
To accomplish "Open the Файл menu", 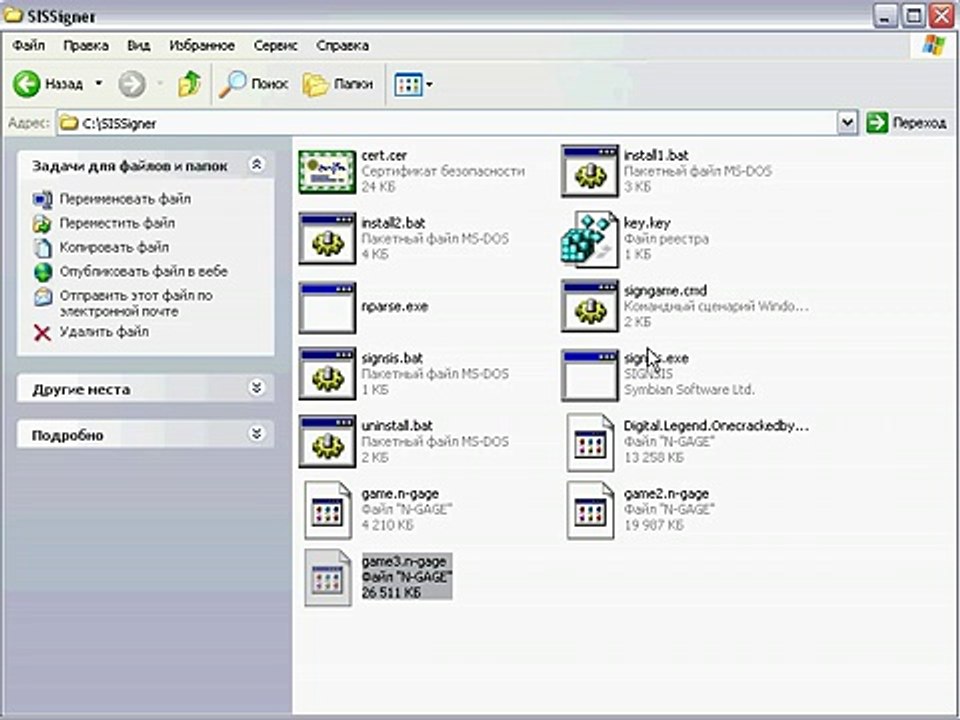I will (x=29, y=46).
